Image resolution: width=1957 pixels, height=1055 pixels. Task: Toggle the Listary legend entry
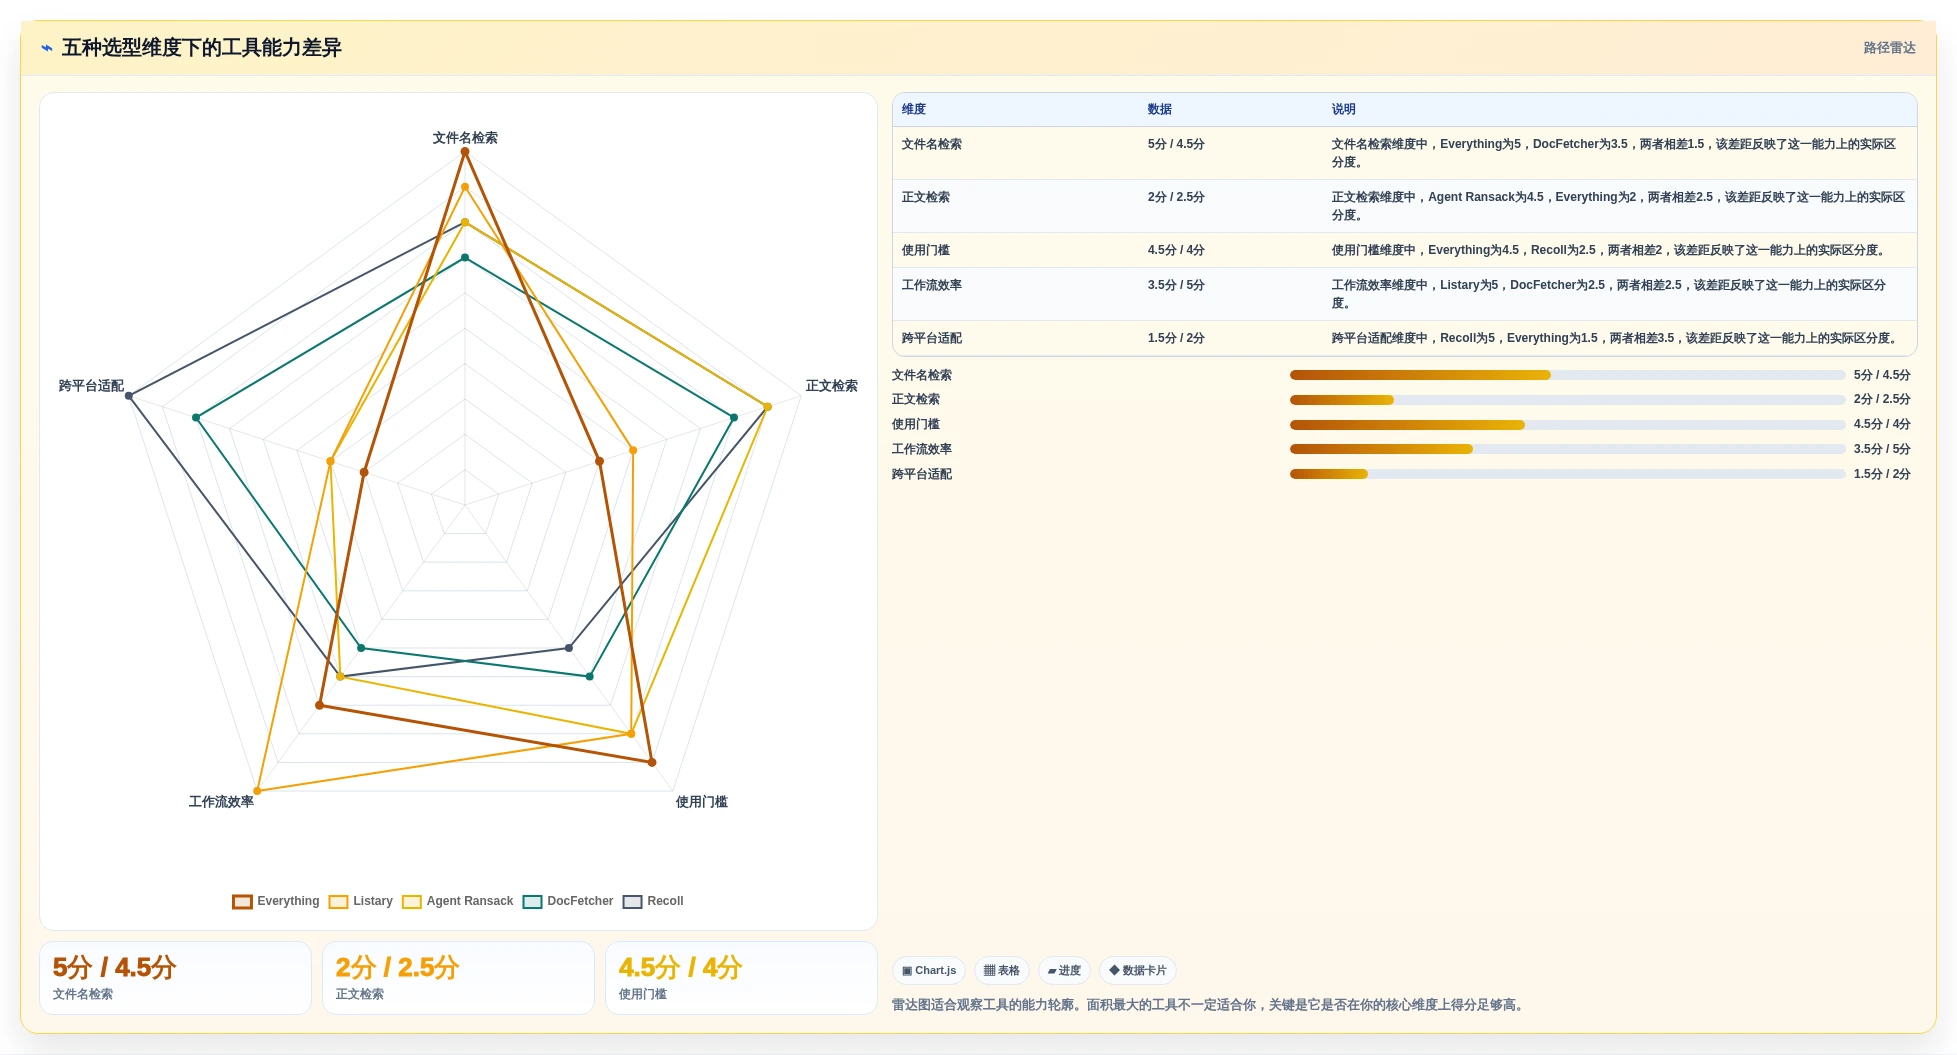tap(361, 901)
